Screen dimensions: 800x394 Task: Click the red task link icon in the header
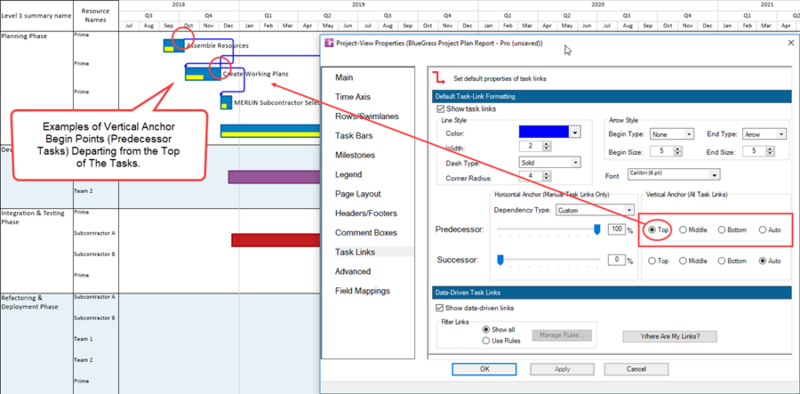[439, 79]
